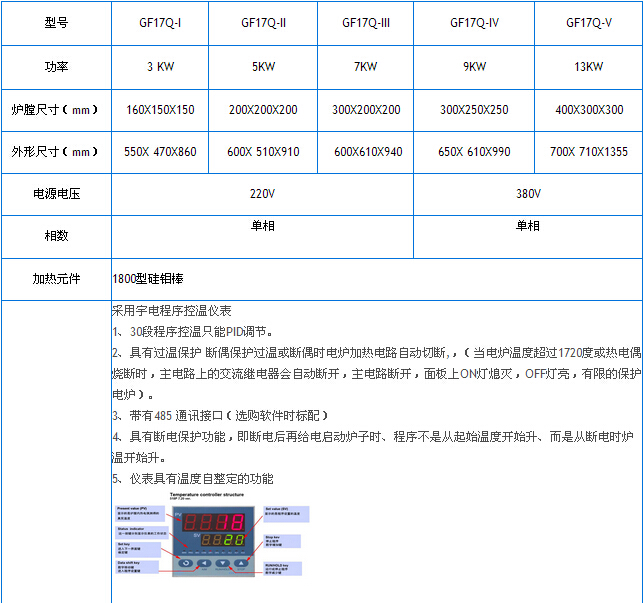Click the 'Stop key' callout label
Image resolution: width=644 pixels, height=603 pixels.
[282, 541]
